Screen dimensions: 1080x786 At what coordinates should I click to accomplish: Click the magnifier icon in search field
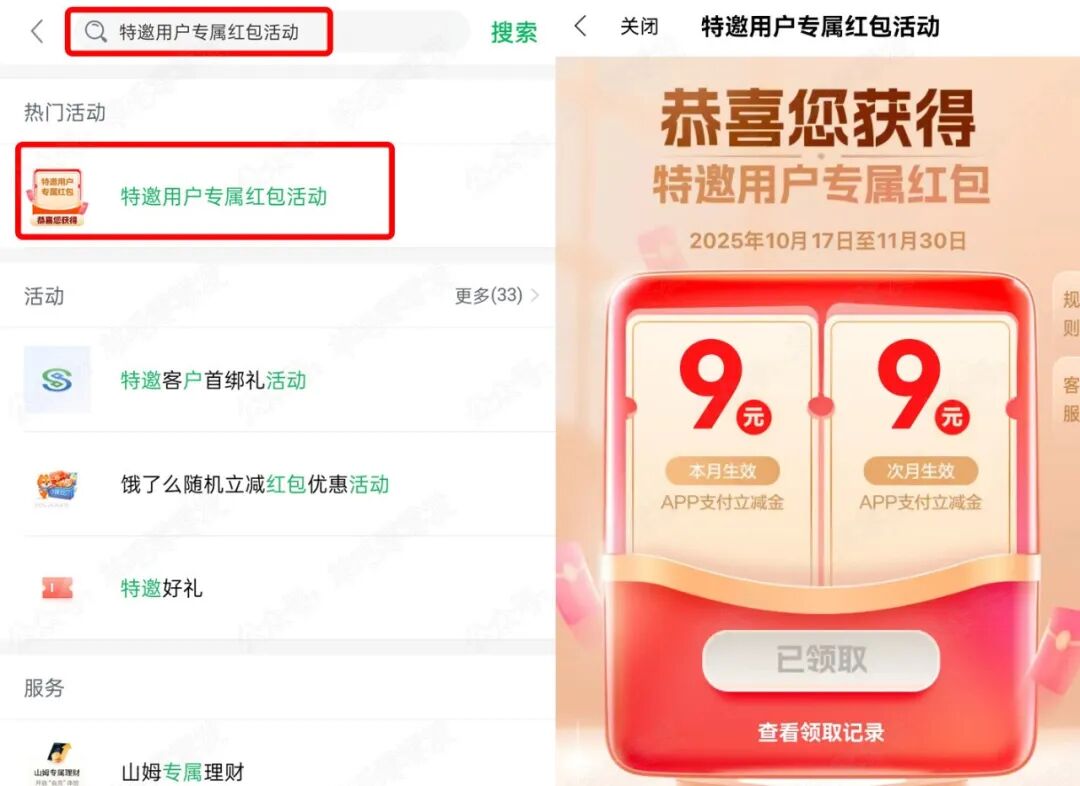coord(96,32)
